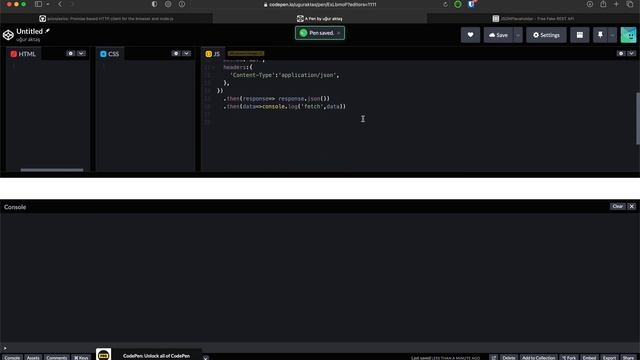Open JS editor settings gear
This screenshot has width=640, height=360.
(x=621, y=53)
